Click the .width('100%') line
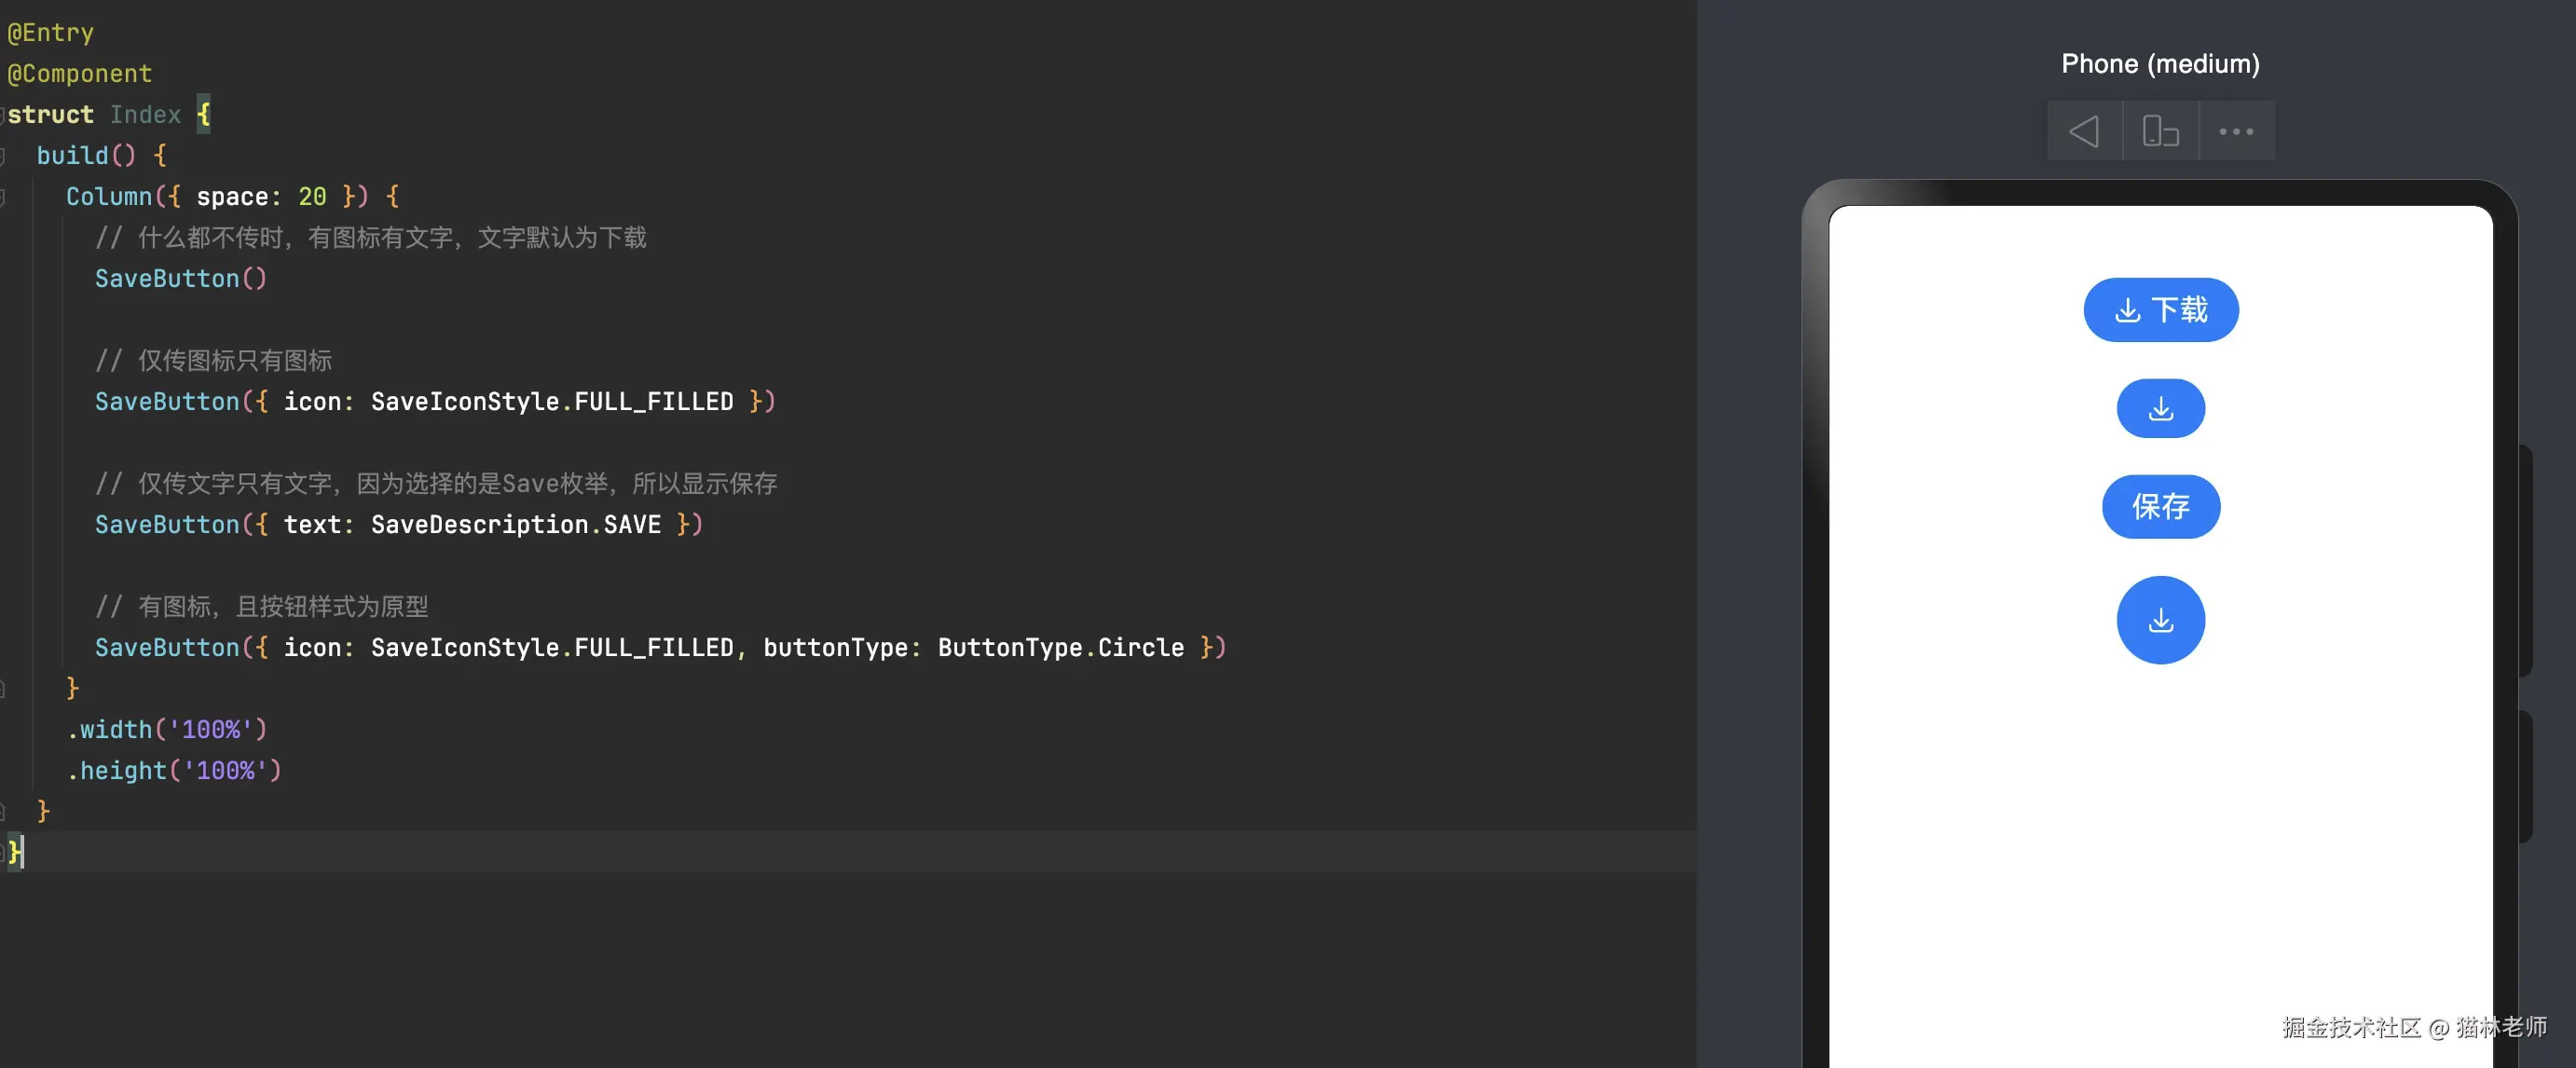2576x1068 pixels. [x=166, y=730]
